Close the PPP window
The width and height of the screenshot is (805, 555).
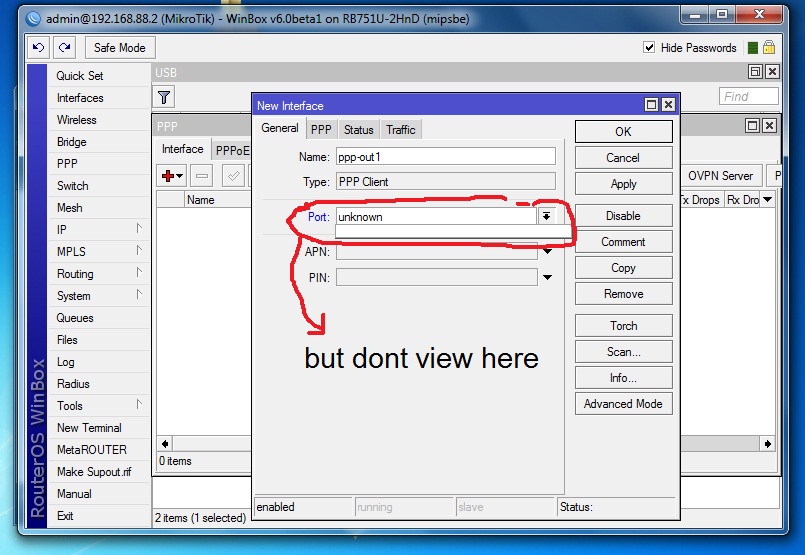click(x=769, y=125)
